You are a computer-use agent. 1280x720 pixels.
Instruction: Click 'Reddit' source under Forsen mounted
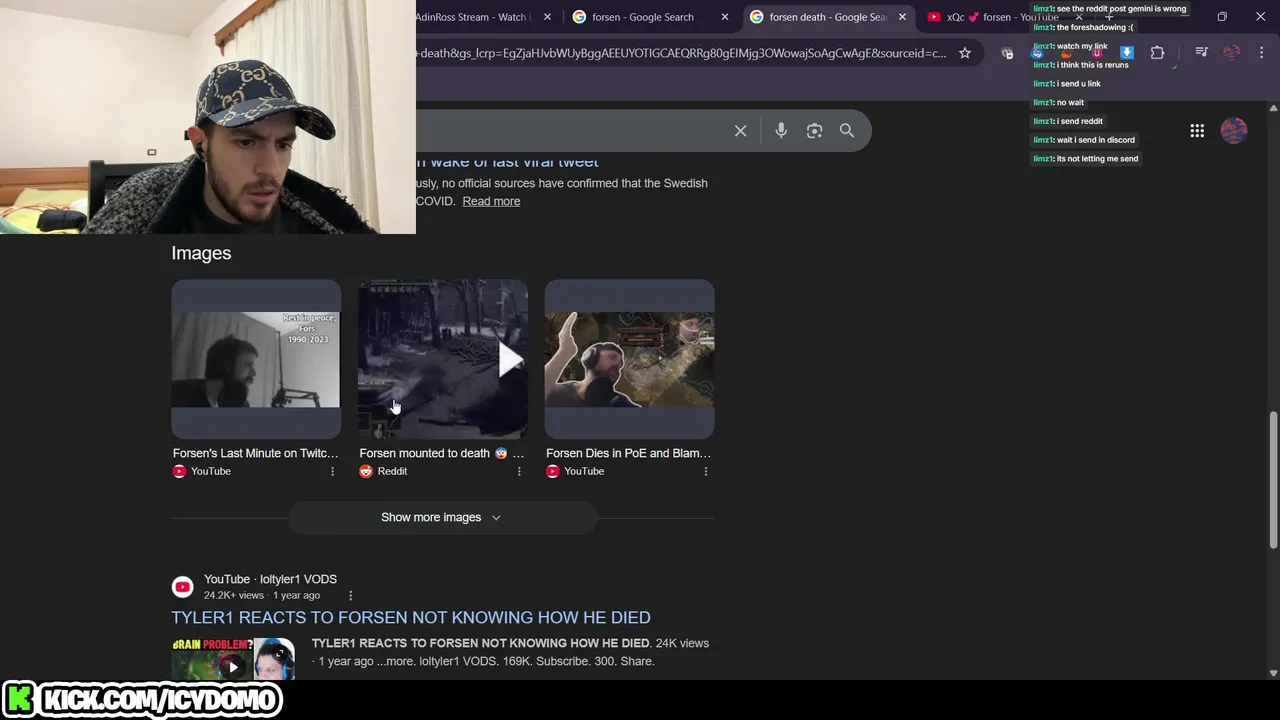click(x=392, y=471)
